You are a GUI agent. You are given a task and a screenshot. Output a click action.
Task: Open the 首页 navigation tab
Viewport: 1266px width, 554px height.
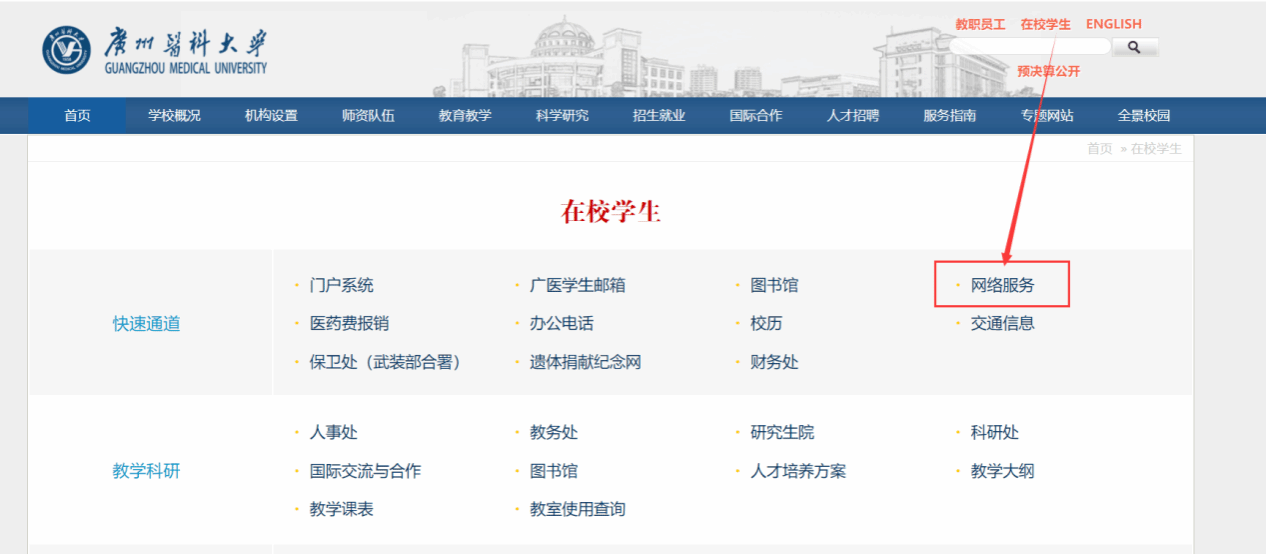coord(77,115)
